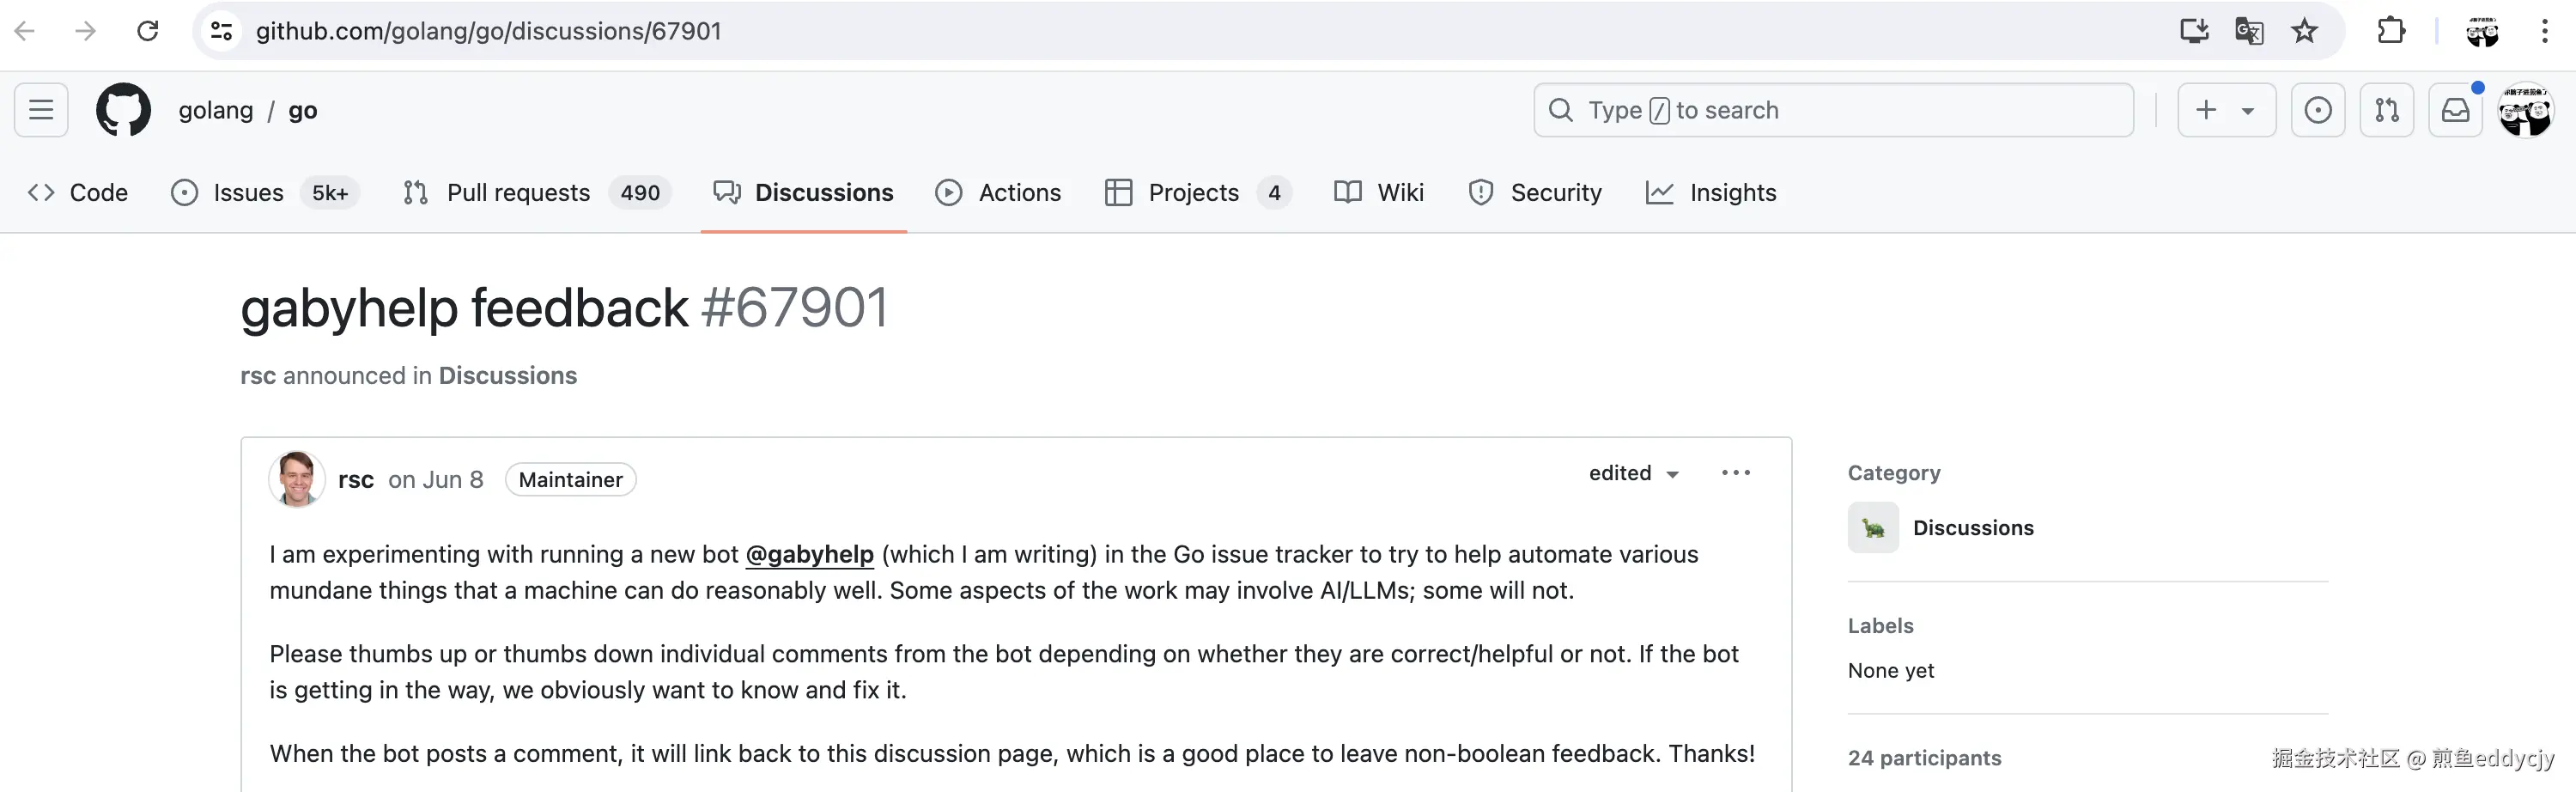Click the browser extensions puzzle icon
Image resolution: width=2576 pixels, height=792 pixels.
click(2390, 31)
